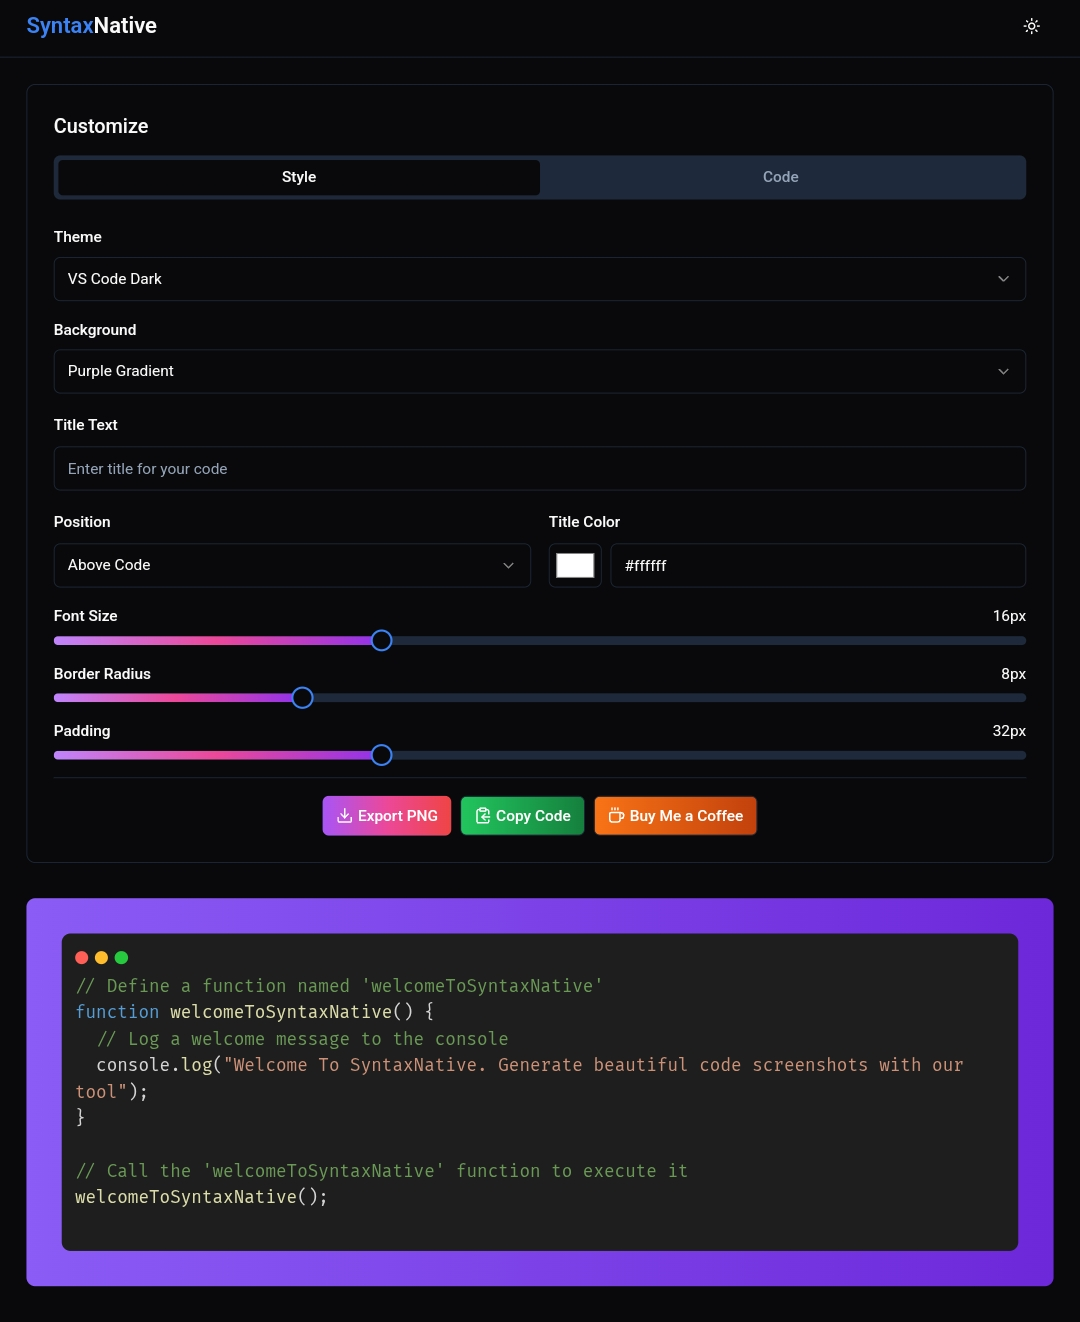Click the 'welcomeToSyntaxNative();' call line
1080x1322 pixels.
coord(202,1197)
